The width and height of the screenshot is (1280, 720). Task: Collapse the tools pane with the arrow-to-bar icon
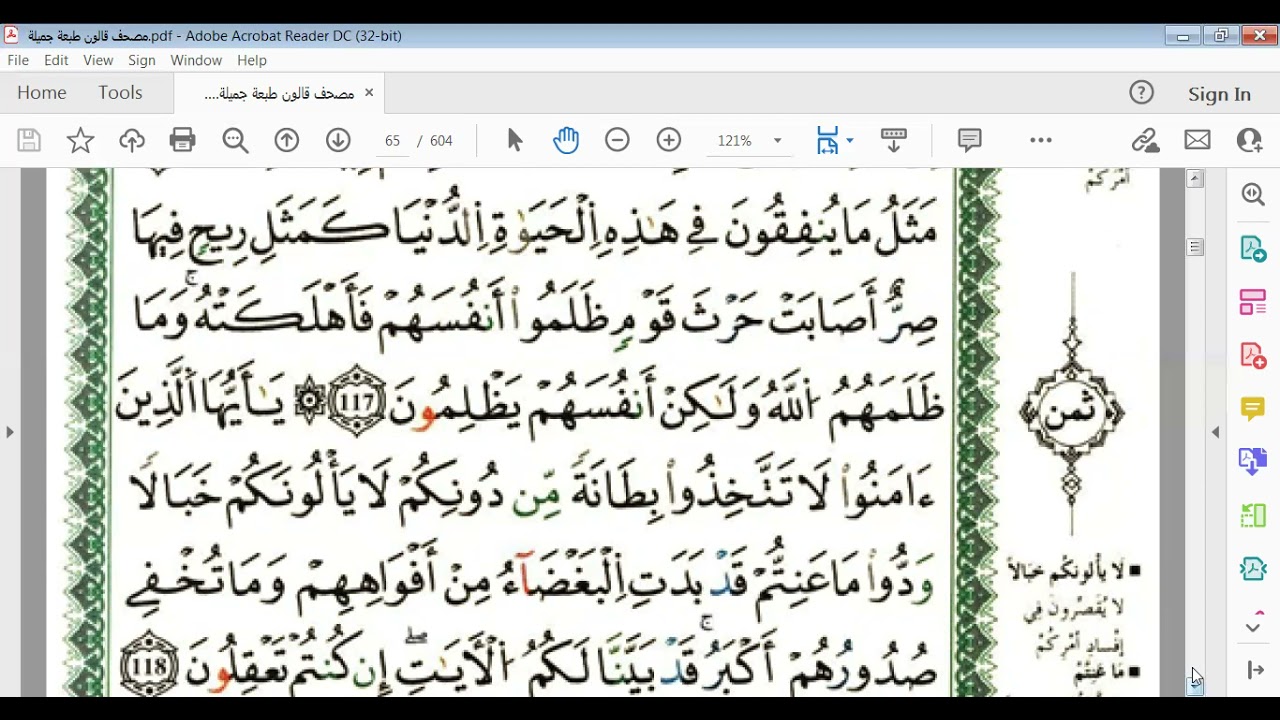coord(1255,670)
